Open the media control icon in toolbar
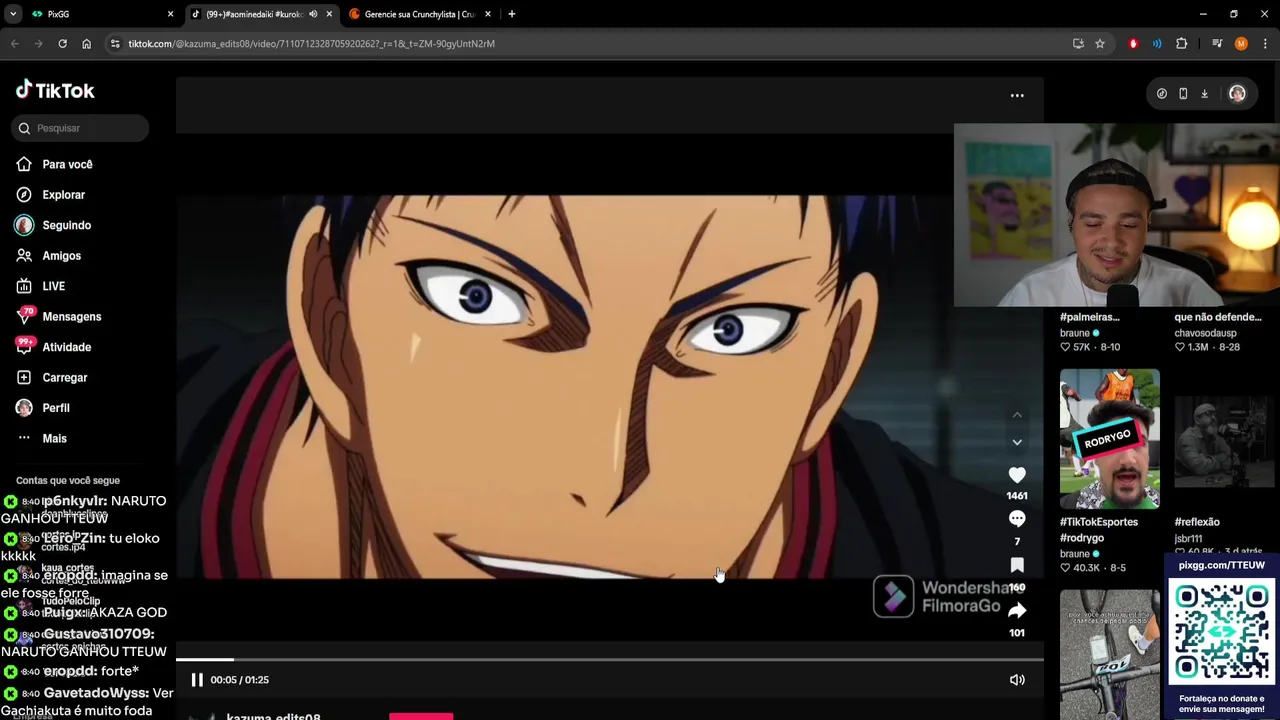Viewport: 1280px width, 720px height. pyautogui.click(x=1217, y=44)
